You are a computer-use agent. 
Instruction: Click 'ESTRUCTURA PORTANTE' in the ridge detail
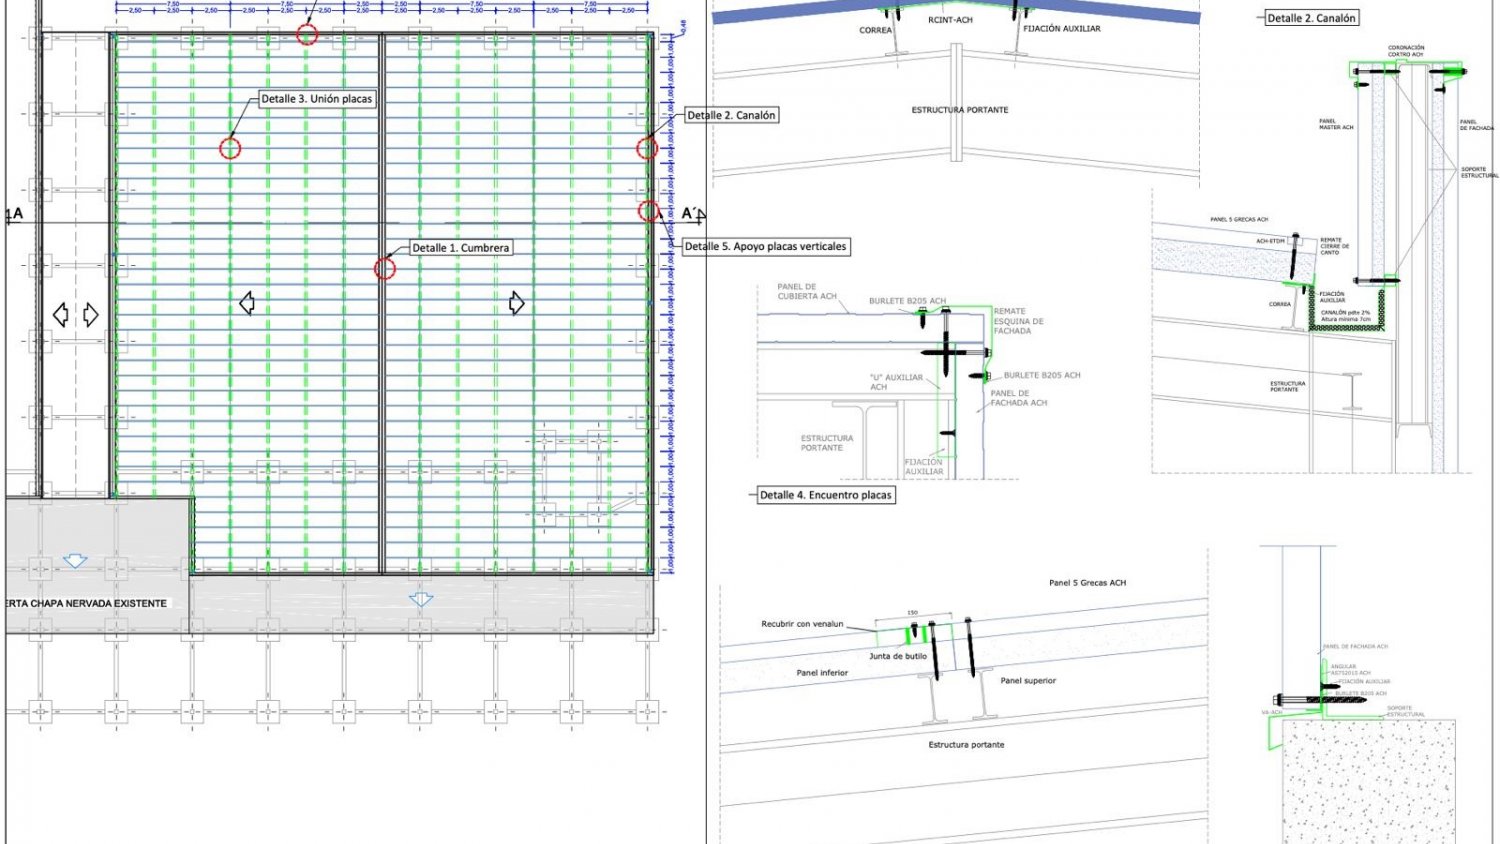coord(960,110)
